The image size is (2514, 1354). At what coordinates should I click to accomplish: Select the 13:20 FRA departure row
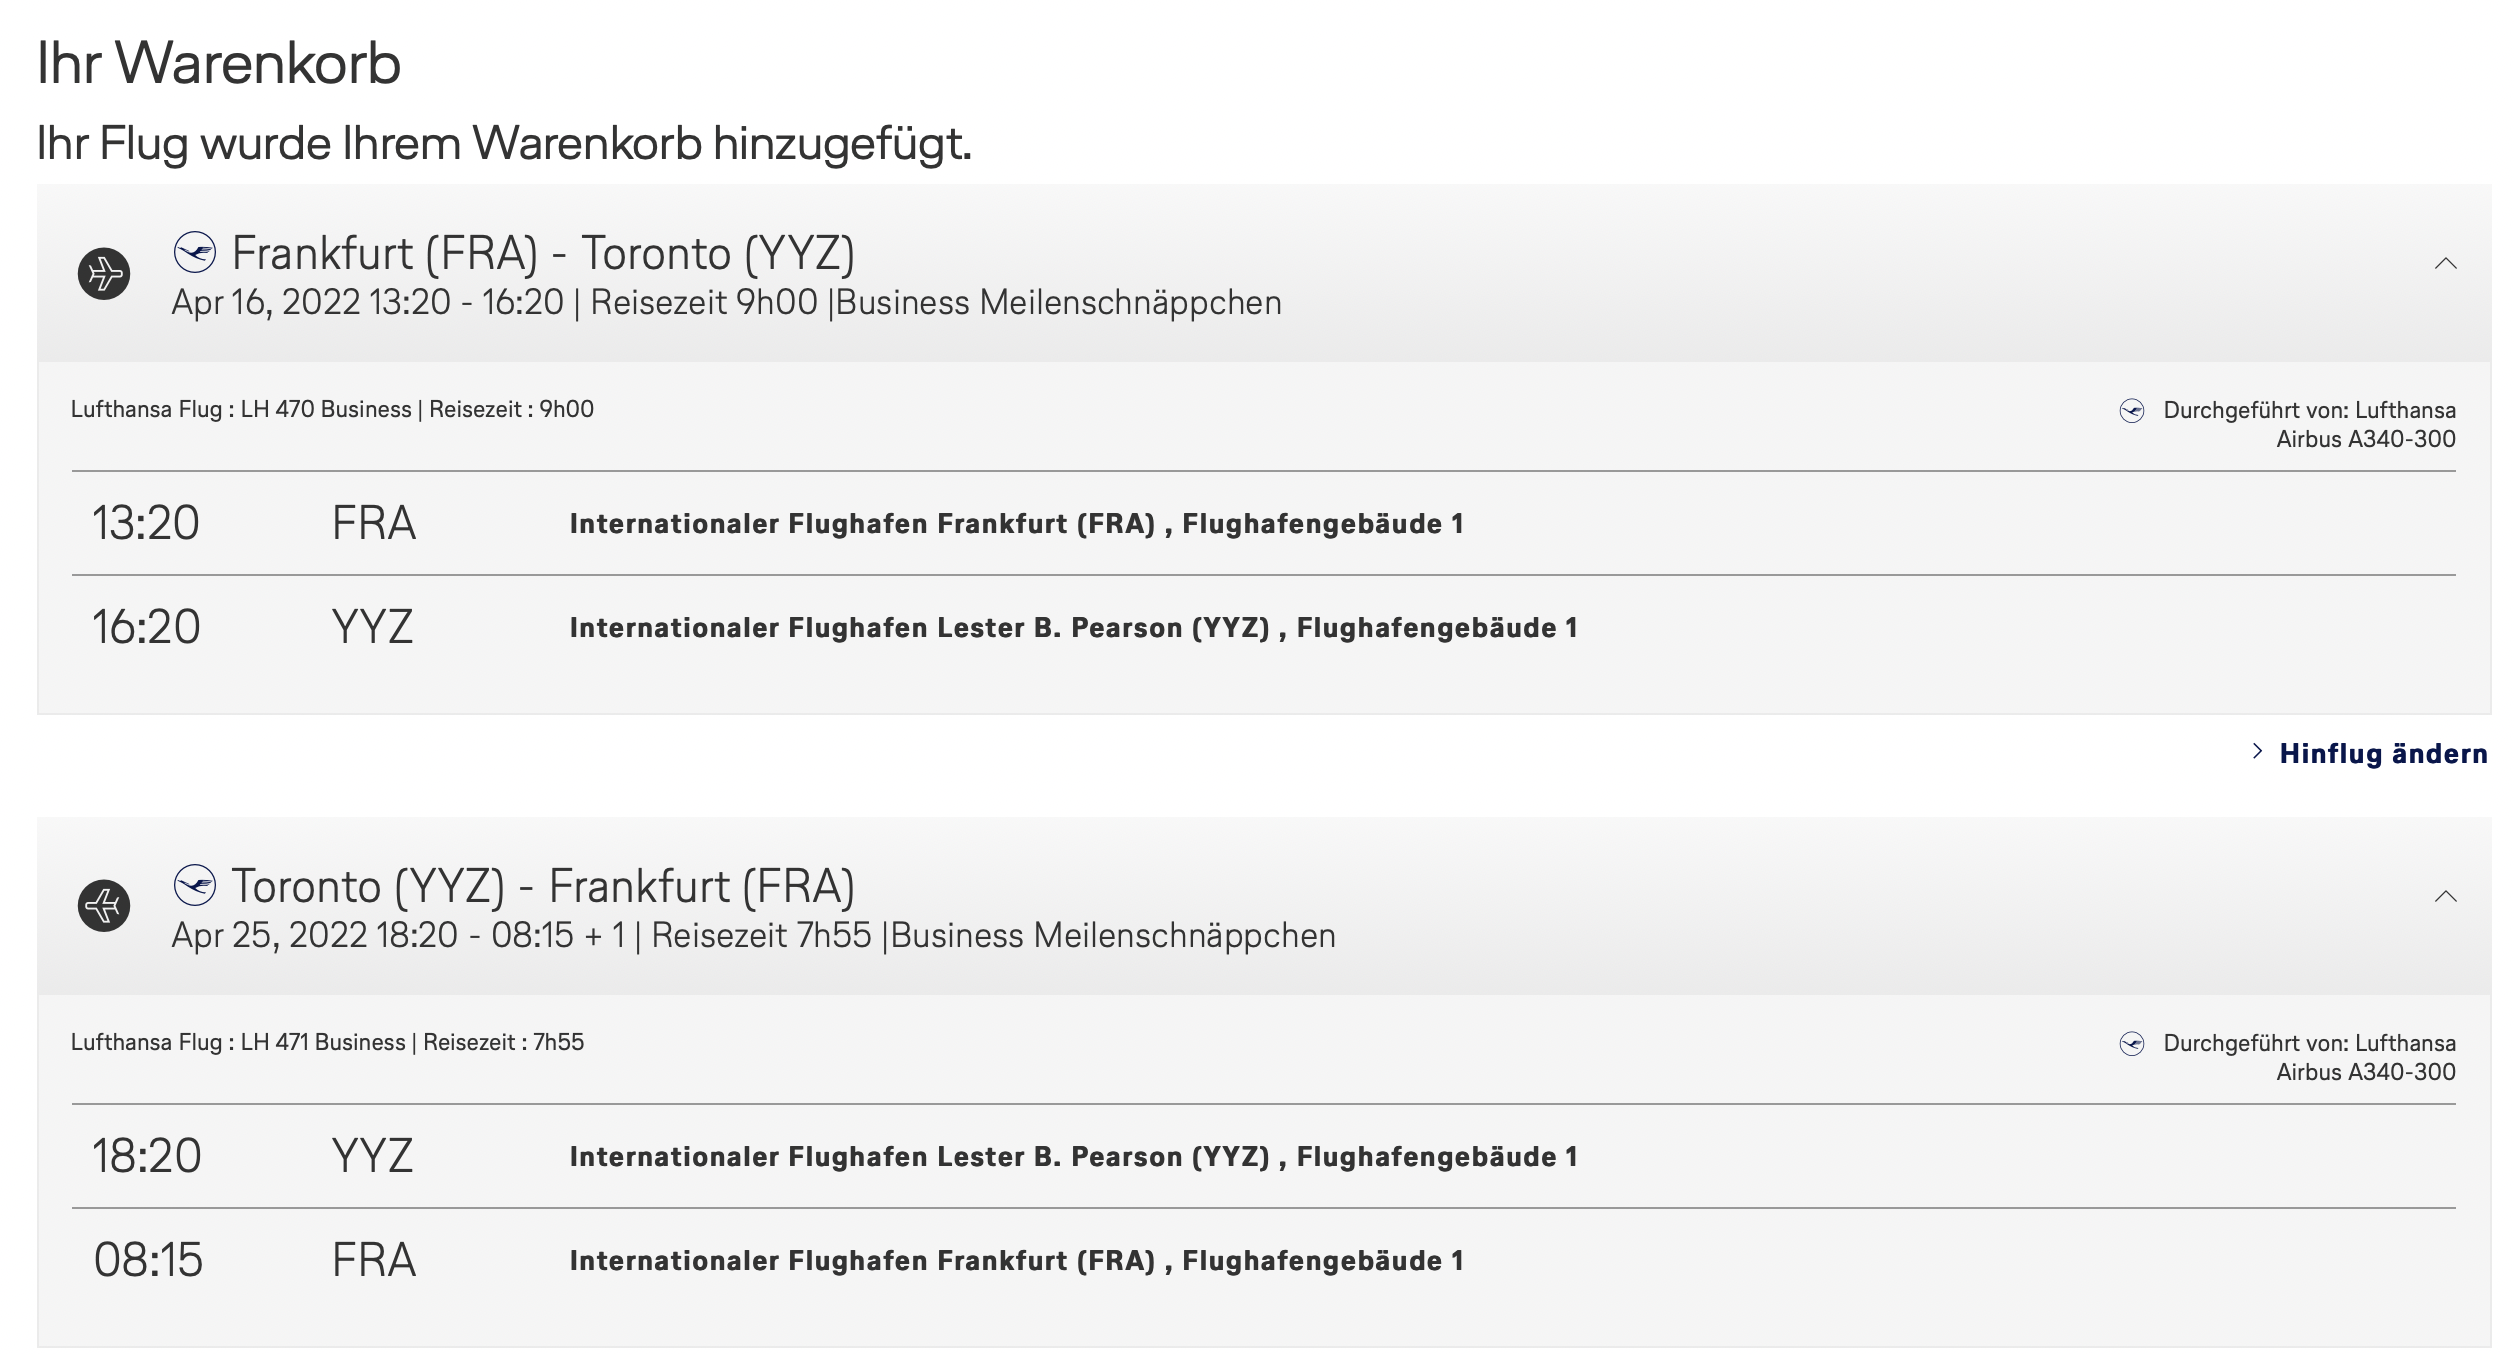coord(1263,523)
